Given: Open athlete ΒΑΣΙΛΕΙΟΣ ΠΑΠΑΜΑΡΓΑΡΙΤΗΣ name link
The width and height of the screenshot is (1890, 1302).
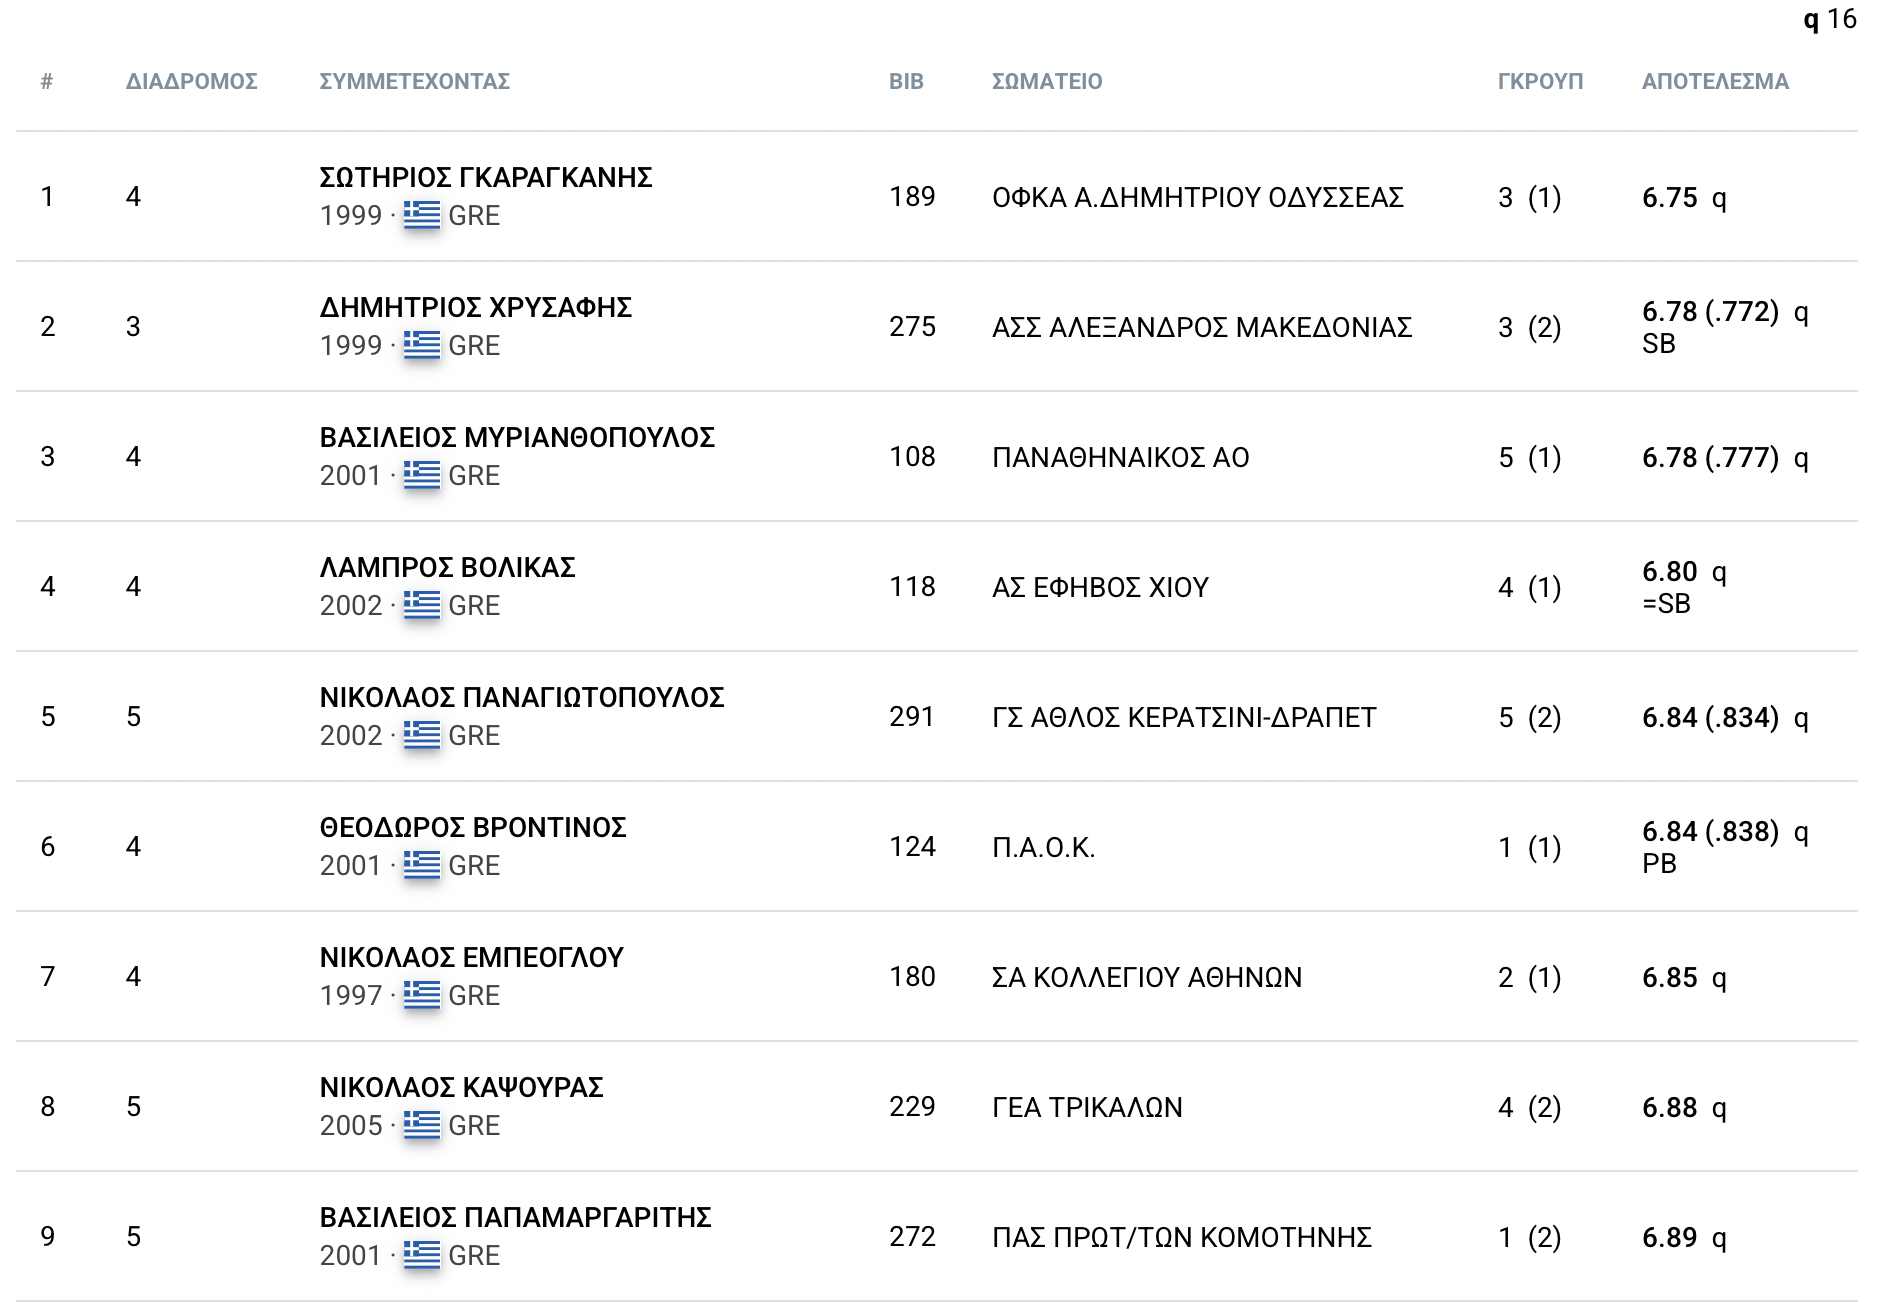Looking at the screenshot, I should 516,1217.
